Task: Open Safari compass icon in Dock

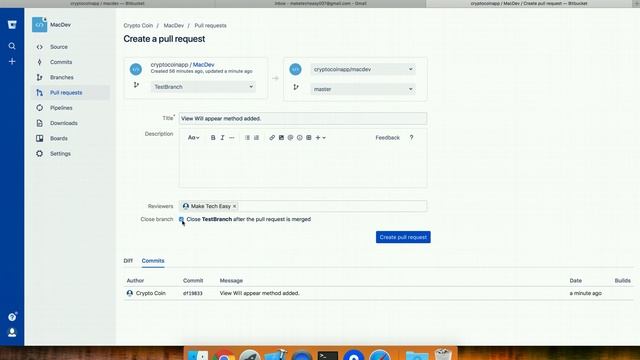Action: pos(380,355)
